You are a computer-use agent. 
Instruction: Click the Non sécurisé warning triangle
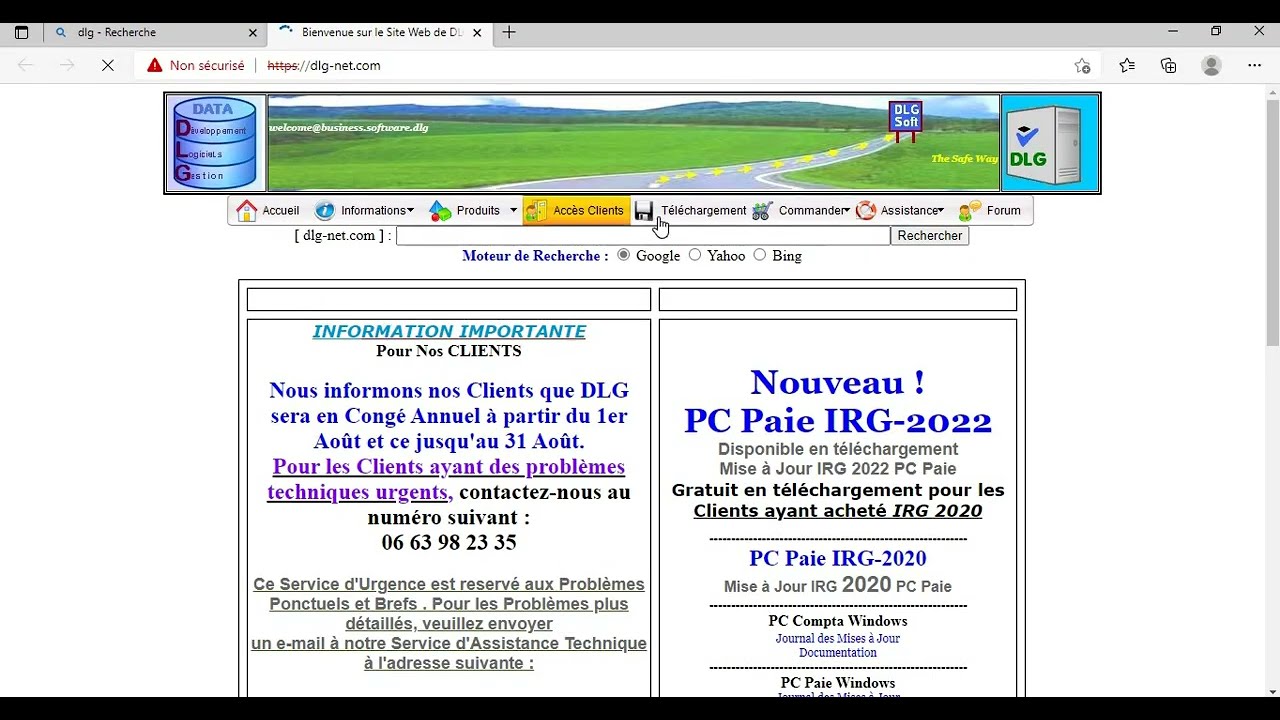tap(154, 65)
